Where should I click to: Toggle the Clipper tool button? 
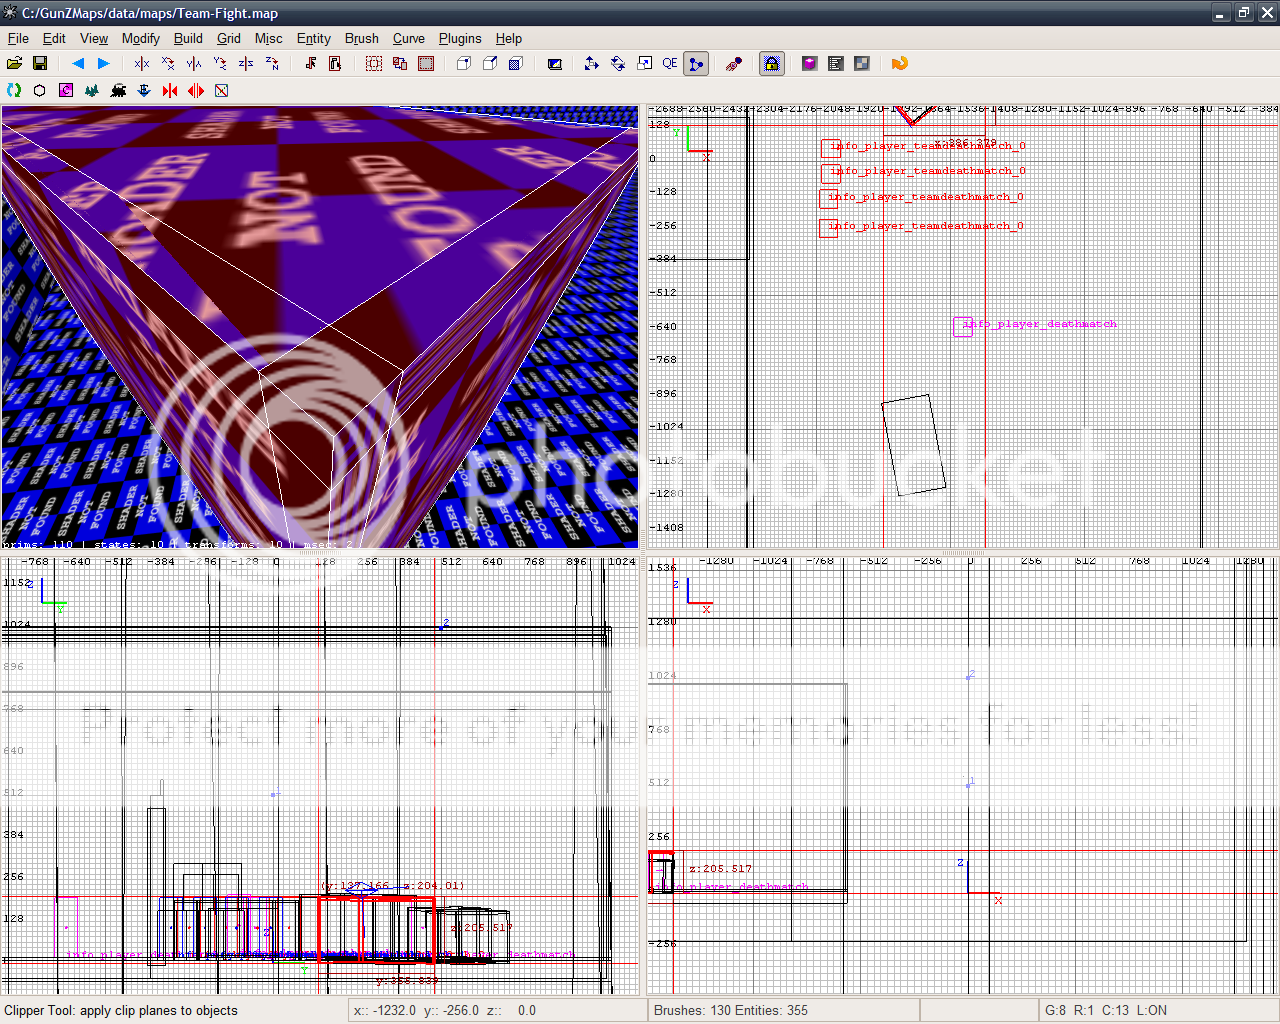click(x=697, y=63)
